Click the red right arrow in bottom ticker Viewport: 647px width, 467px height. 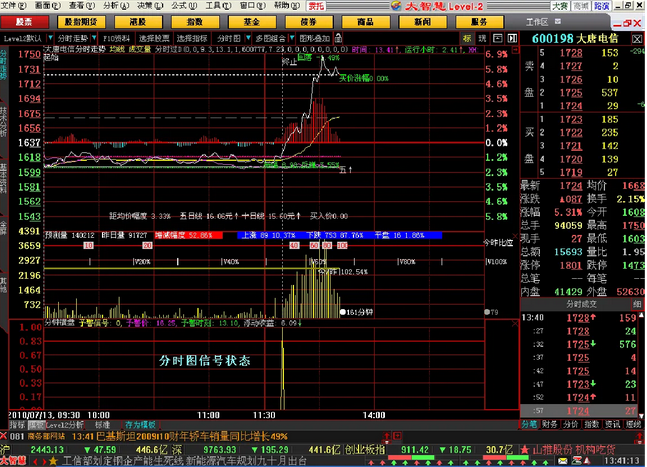coord(44,461)
